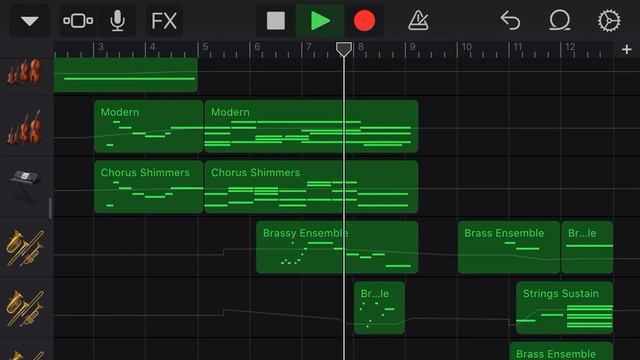Screen dimensions: 640x360
Task: Start playback with the green play button
Action: point(320,21)
